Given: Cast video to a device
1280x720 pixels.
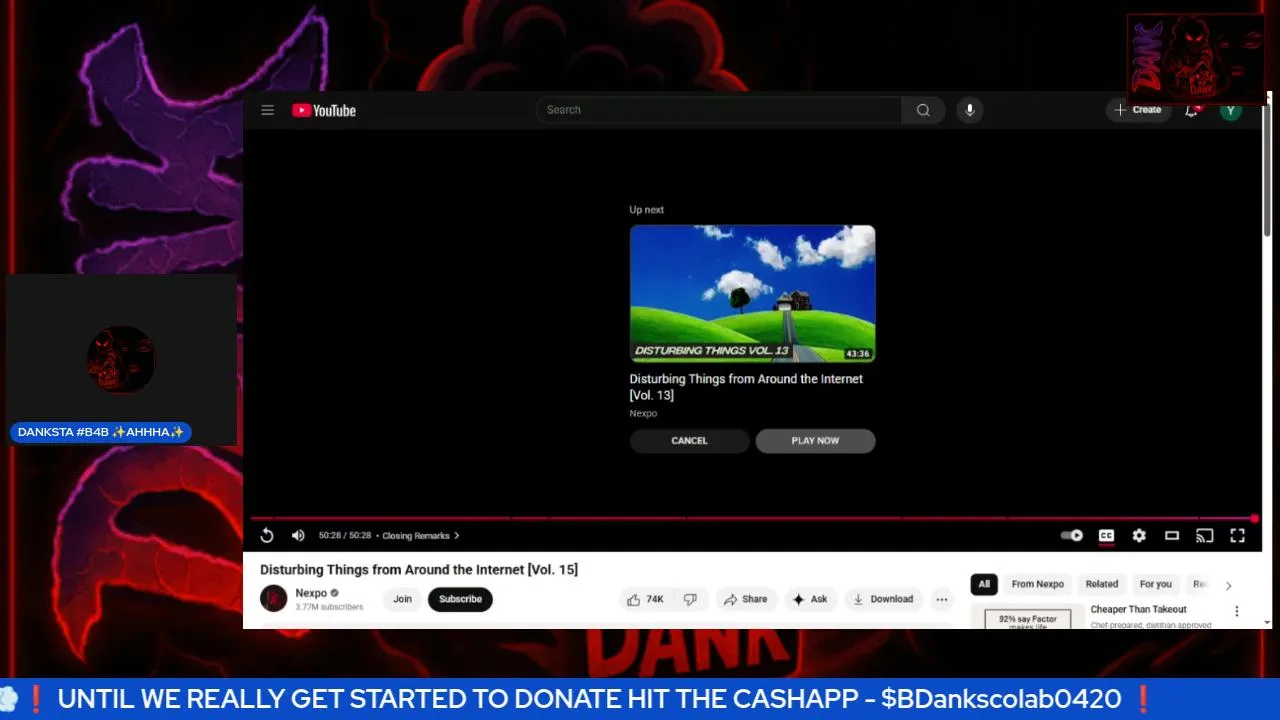Looking at the screenshot, I should 1205,536.
